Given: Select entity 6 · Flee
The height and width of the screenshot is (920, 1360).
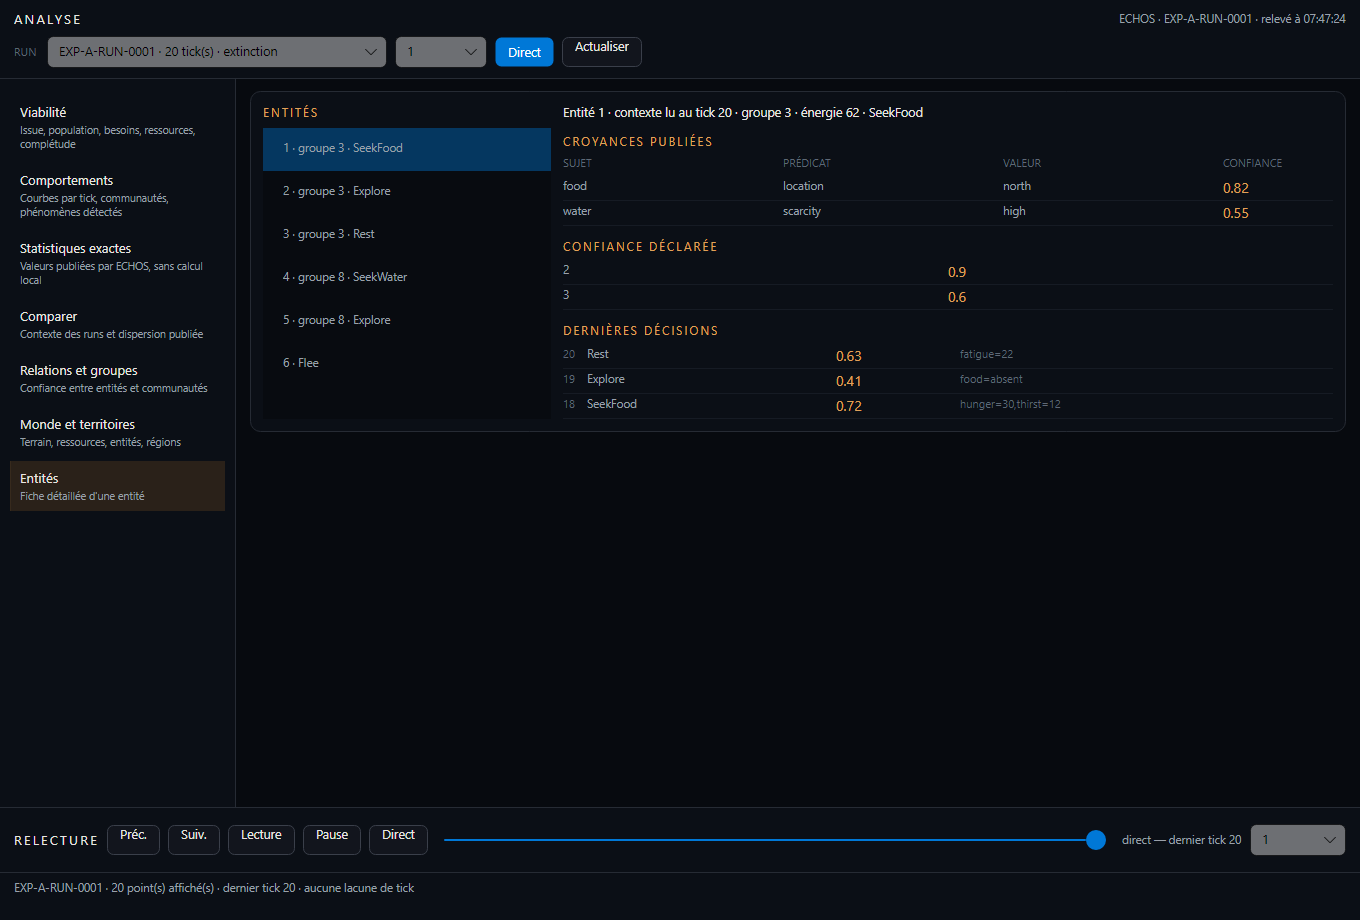Looking at the screenshot, I should 407,364.
